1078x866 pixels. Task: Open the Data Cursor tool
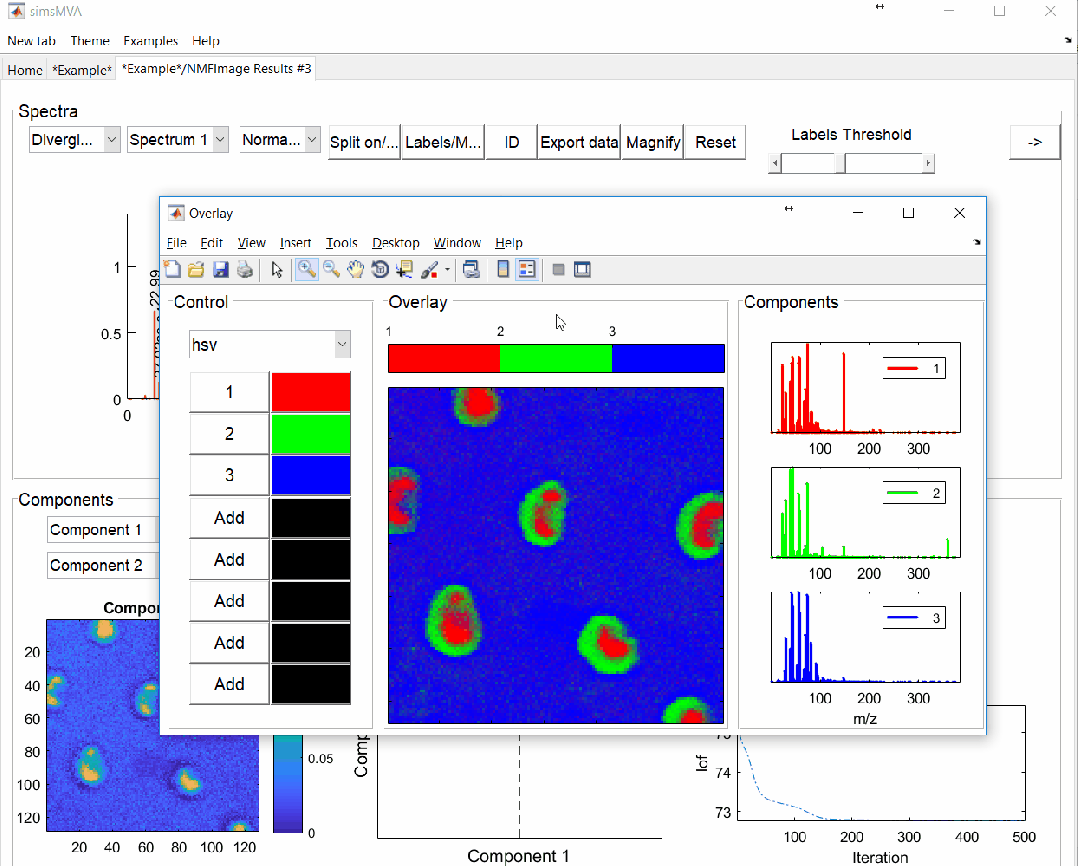click(404, 269)
